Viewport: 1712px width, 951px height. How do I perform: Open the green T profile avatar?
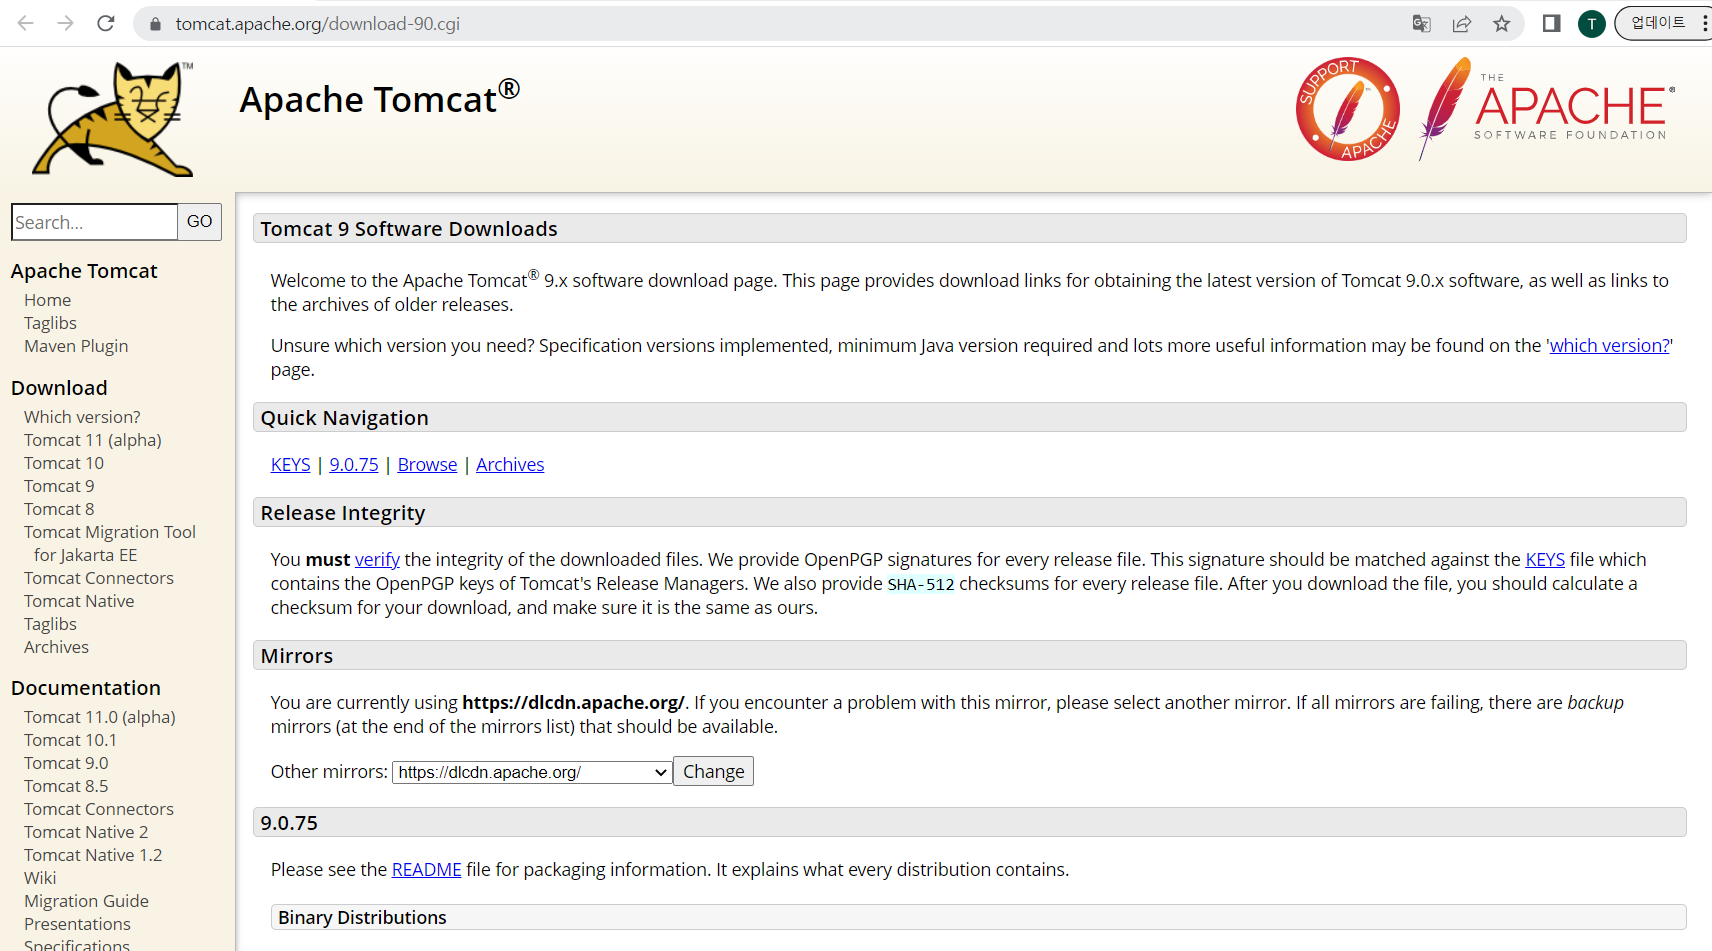click(x=1592, y=24)
